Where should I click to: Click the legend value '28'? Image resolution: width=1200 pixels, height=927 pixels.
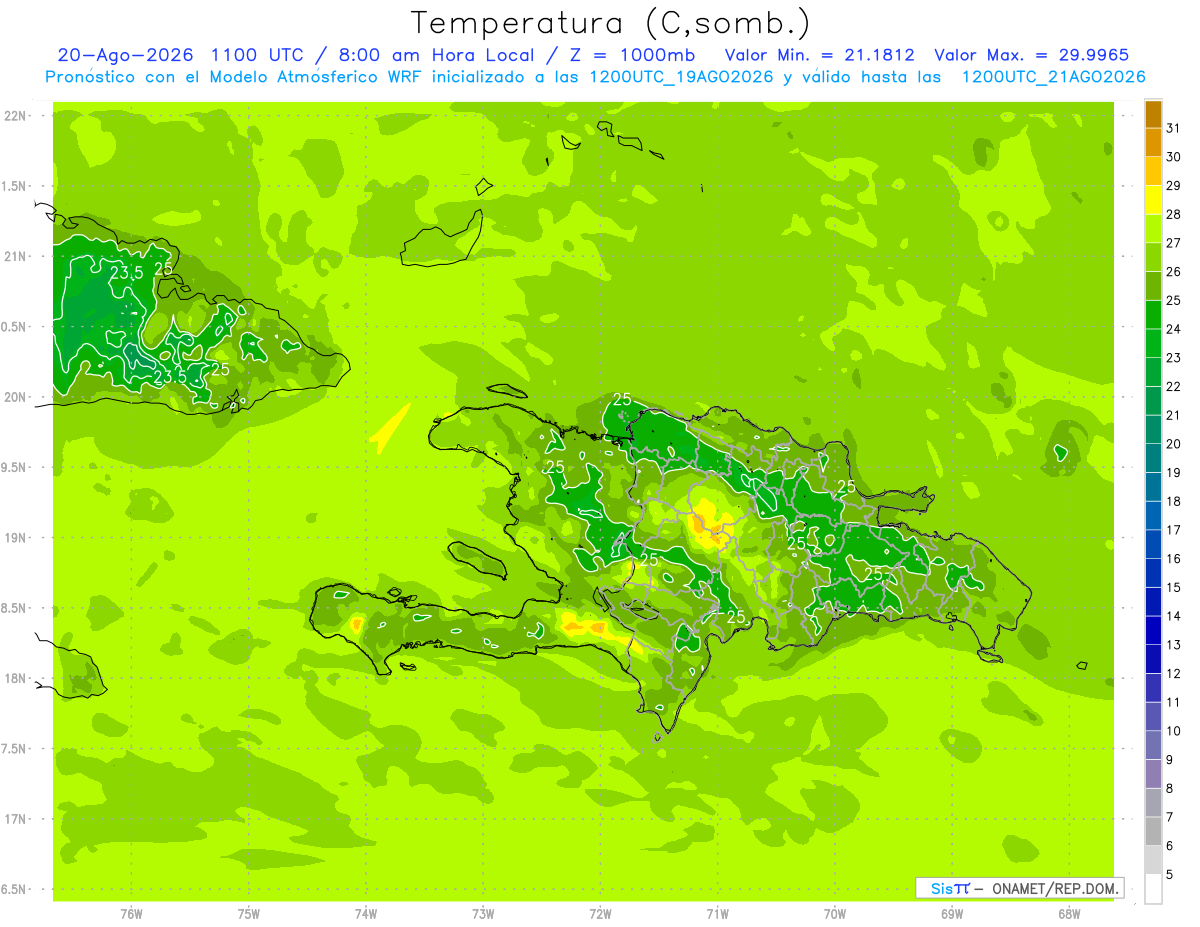(x=1174, y=214)
